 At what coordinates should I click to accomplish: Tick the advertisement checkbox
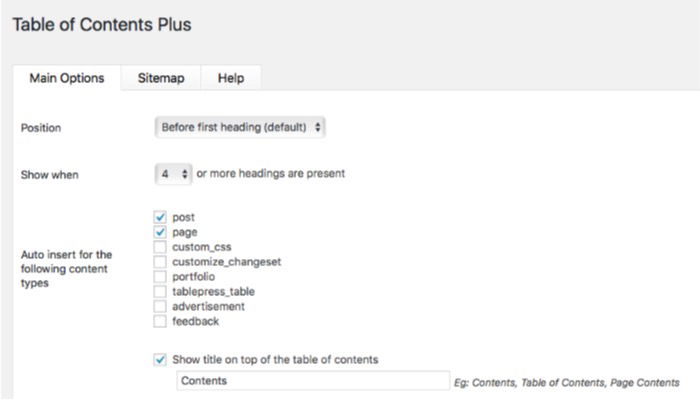pos(160,306)
